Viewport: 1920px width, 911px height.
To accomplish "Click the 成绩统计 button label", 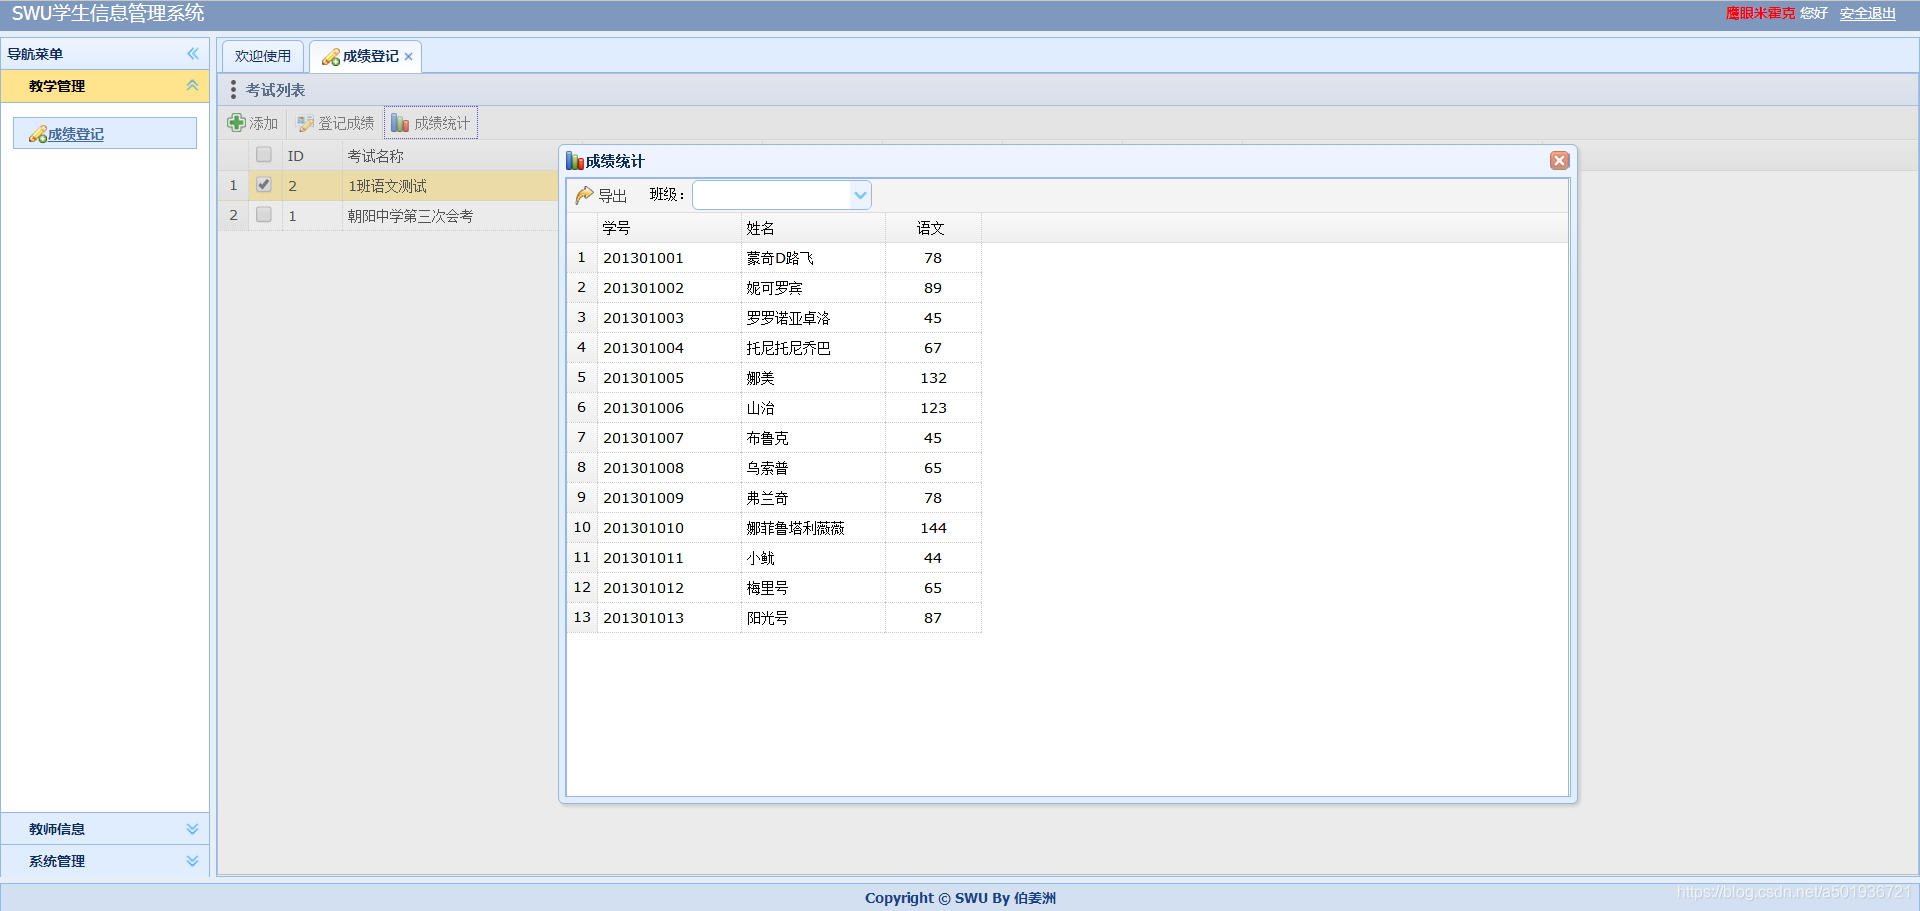I will click(x=442, y=123).
